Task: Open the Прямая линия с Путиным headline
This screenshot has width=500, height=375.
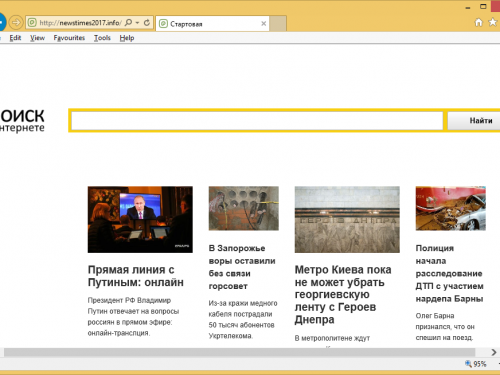Action: (136, 276)
